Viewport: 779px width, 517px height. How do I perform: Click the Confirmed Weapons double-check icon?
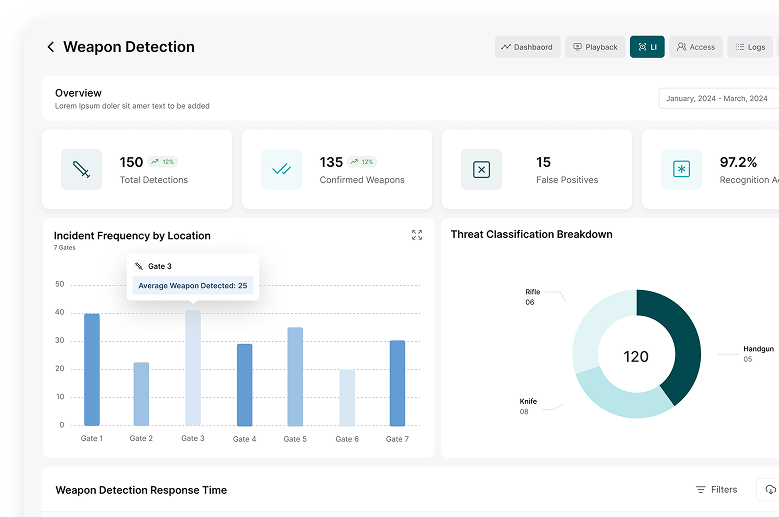point(281,170)
